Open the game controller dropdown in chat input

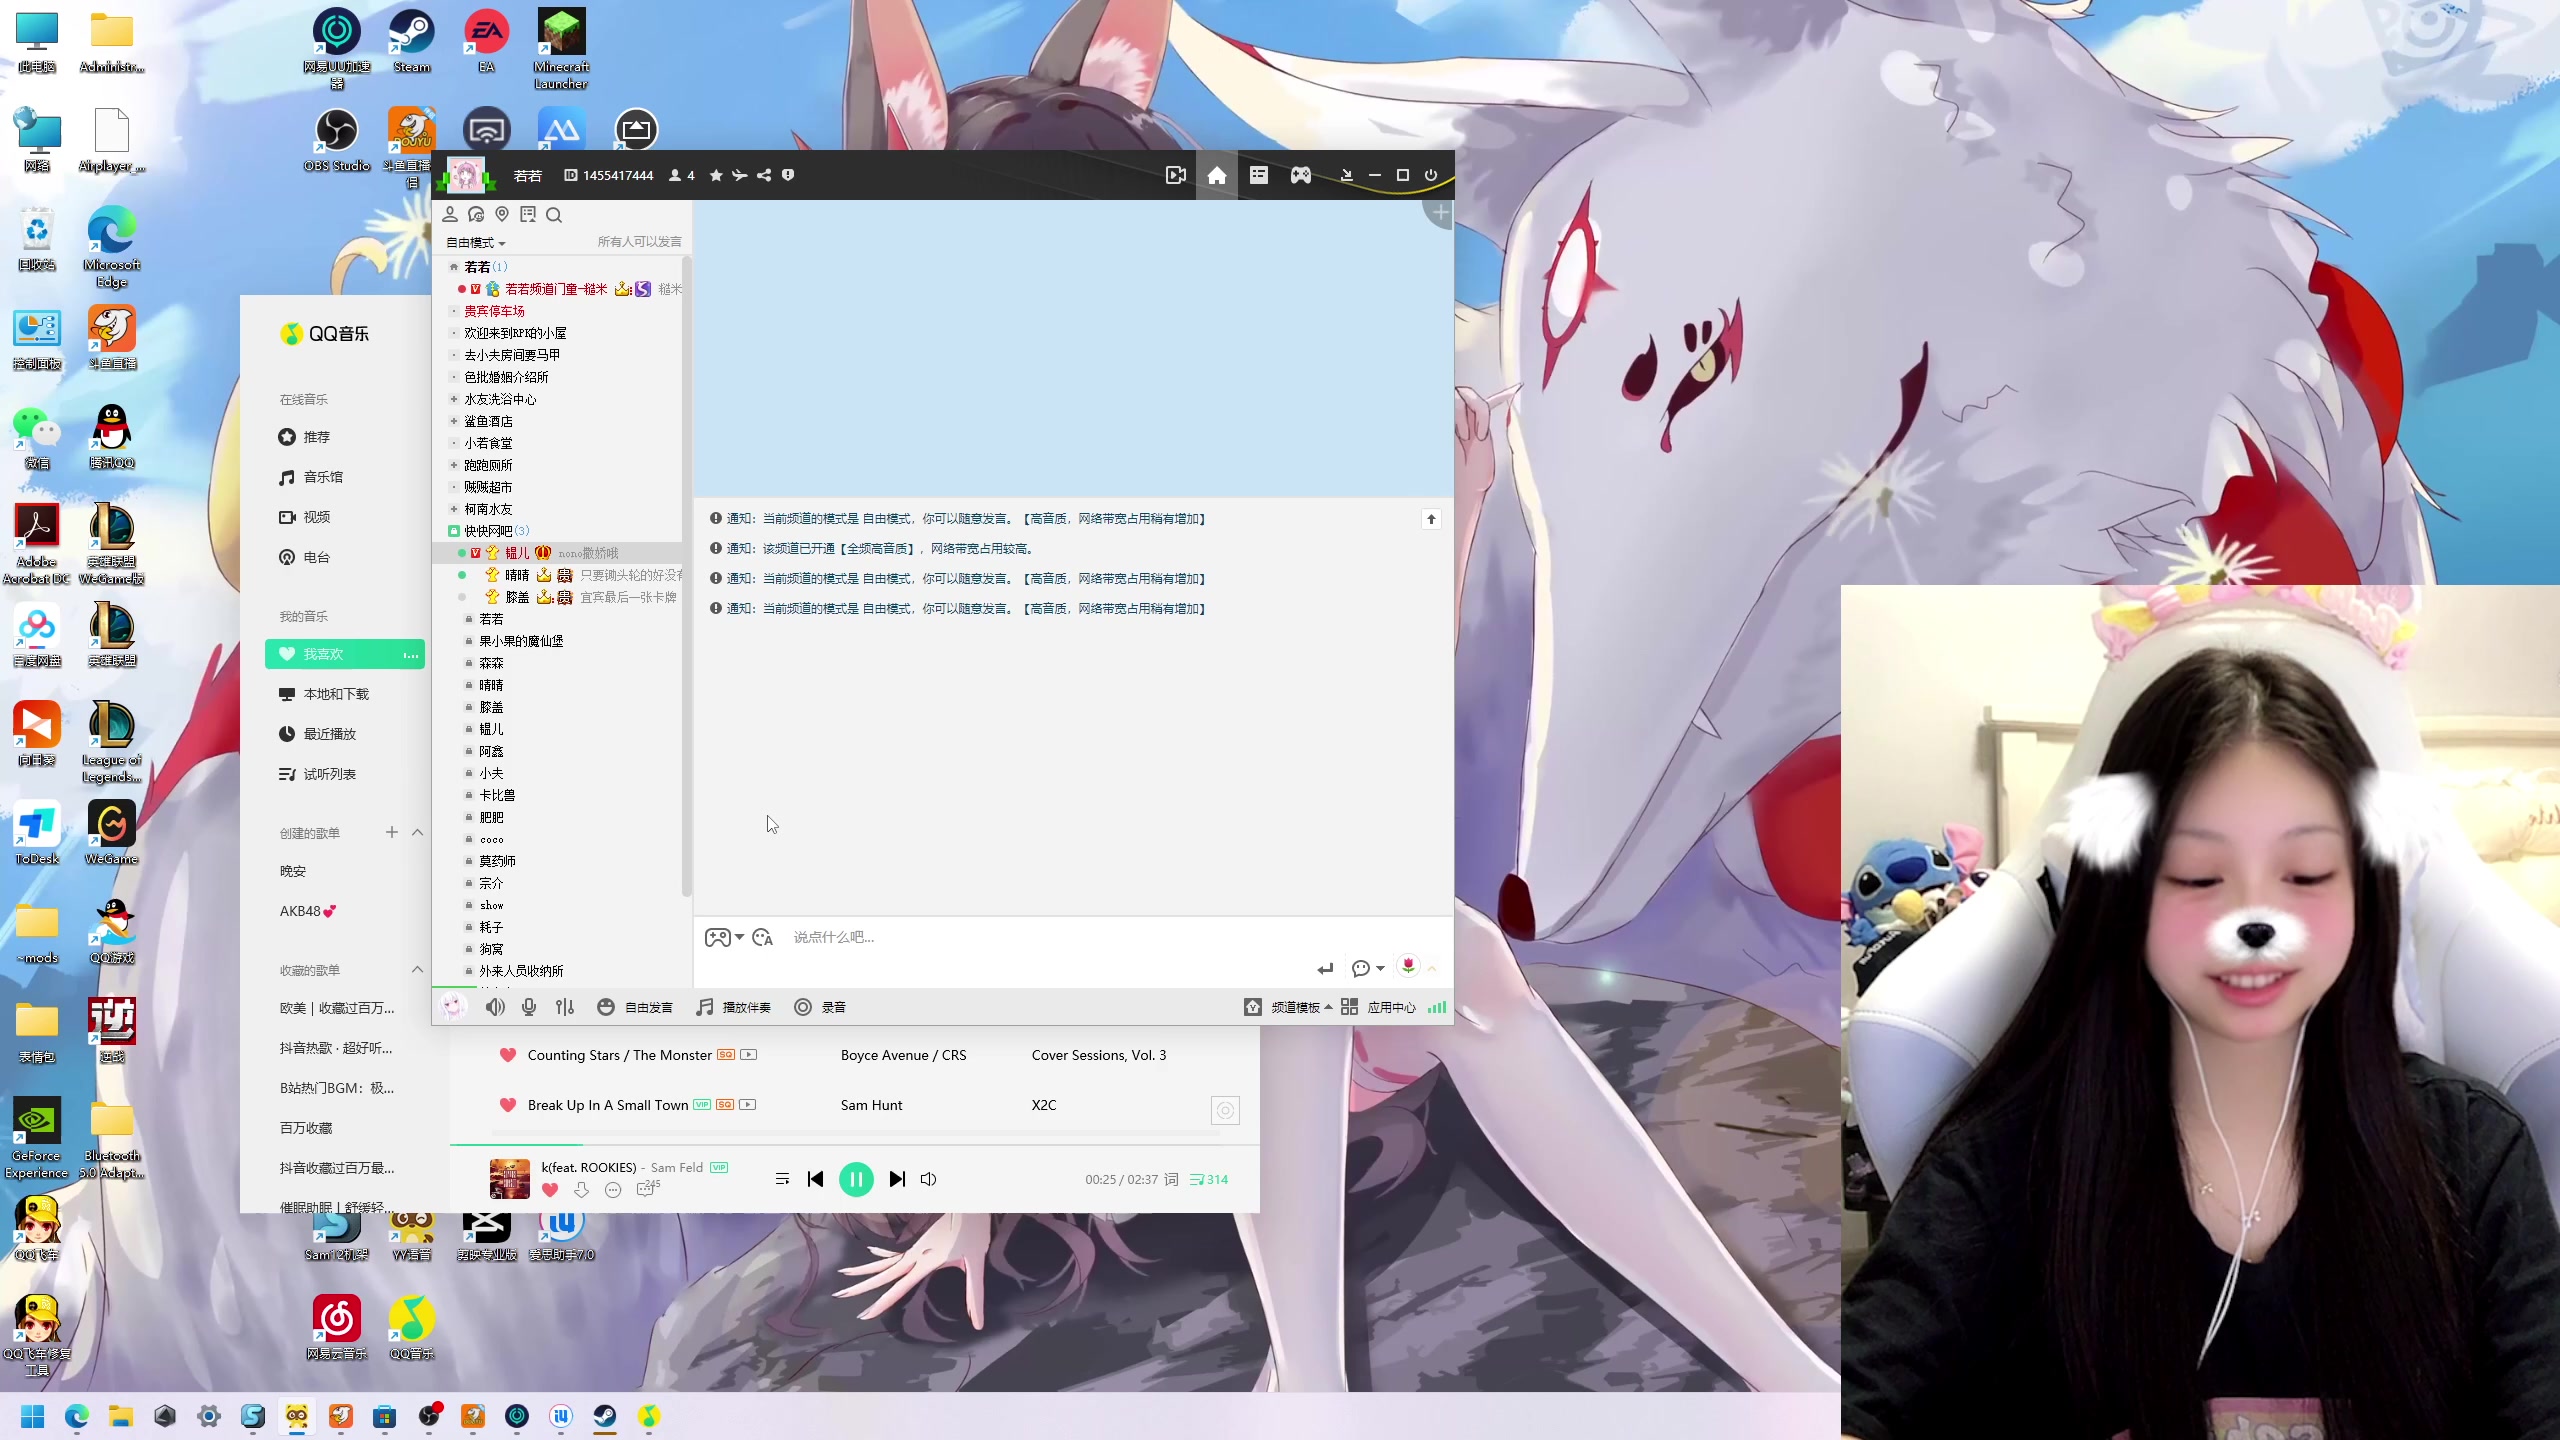pyautogui.click(x=724, y=937)
